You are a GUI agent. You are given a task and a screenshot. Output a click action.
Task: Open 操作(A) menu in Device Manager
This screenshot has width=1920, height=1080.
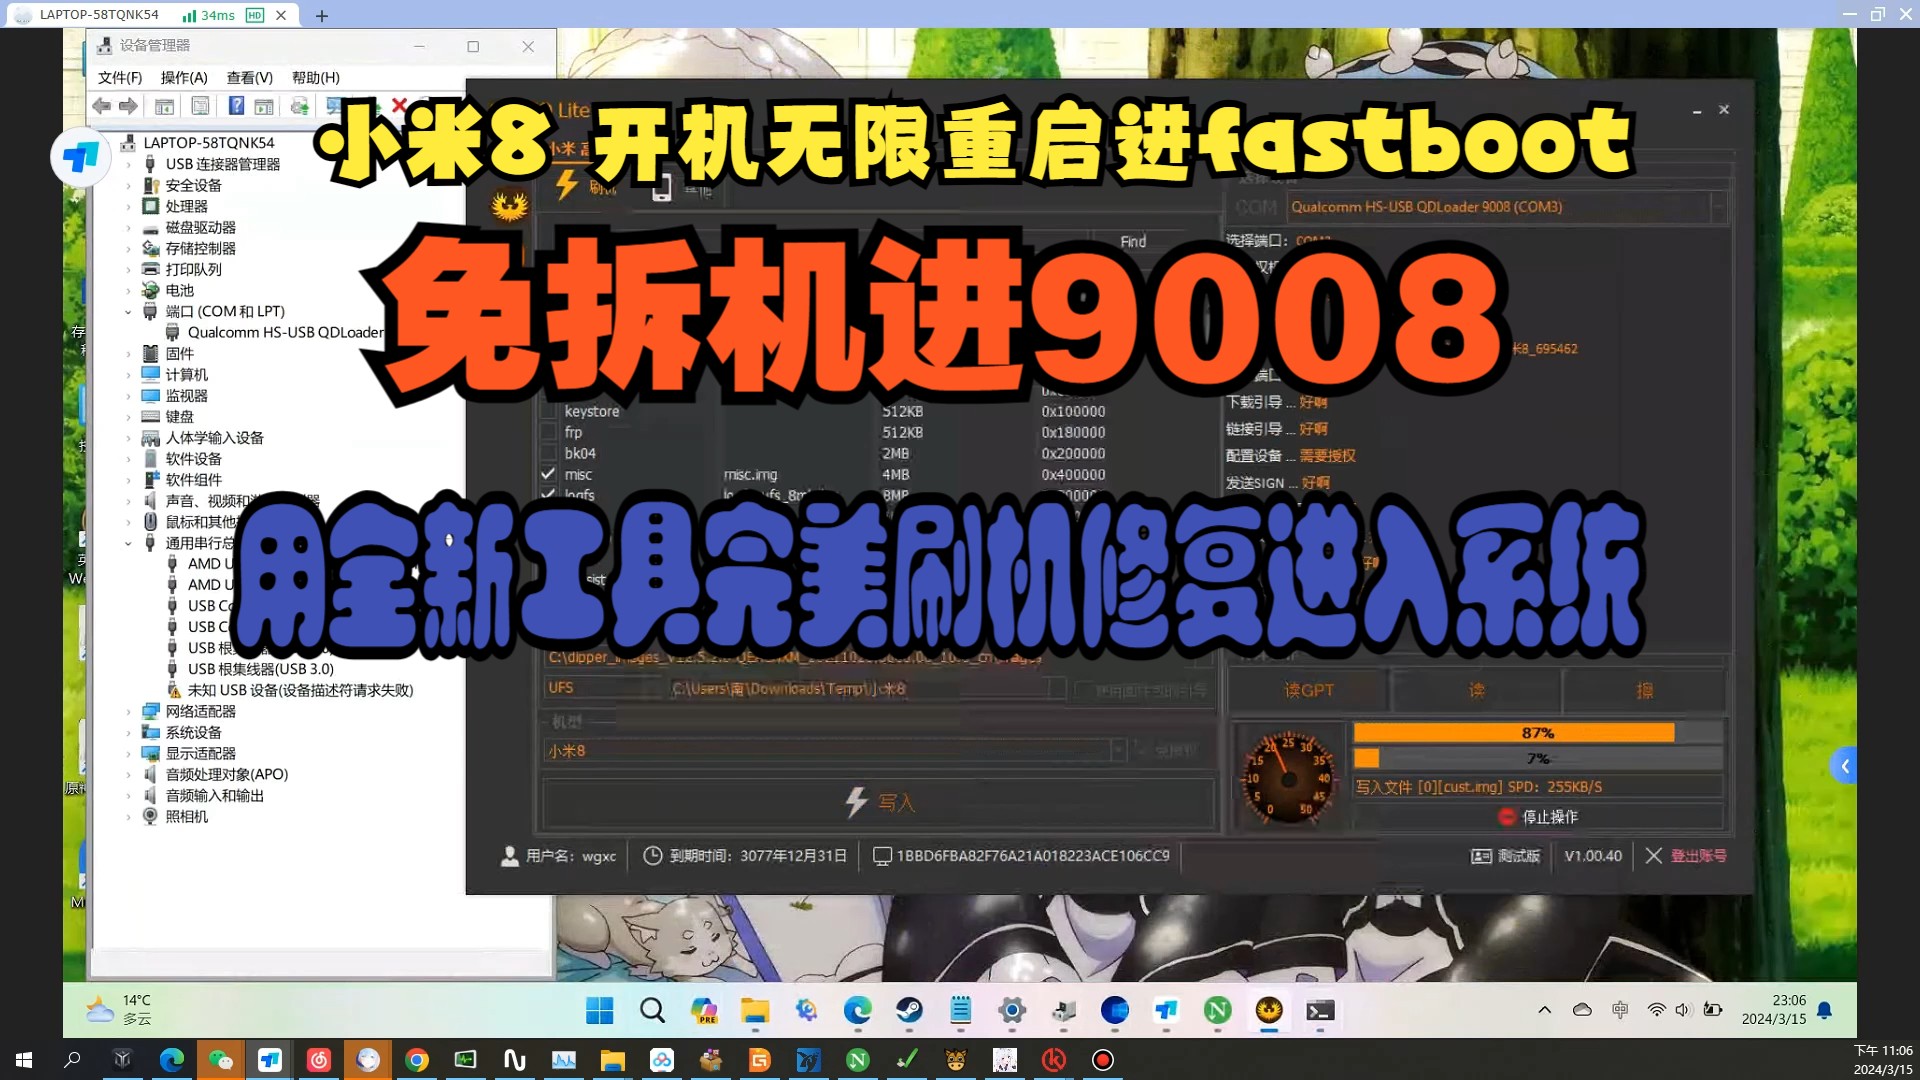pos(184,77)
